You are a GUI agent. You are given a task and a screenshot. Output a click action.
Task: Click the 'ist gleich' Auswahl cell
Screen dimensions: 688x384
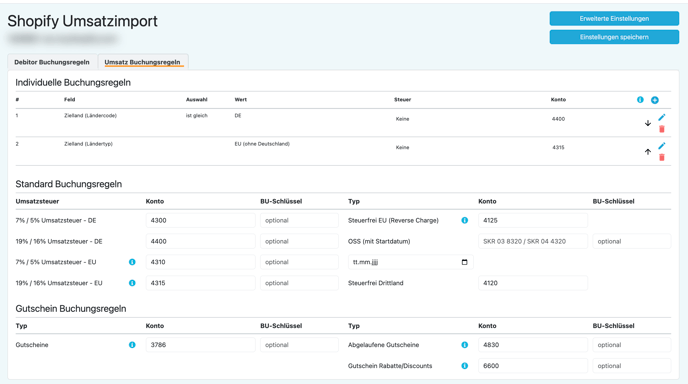[197, 115]
